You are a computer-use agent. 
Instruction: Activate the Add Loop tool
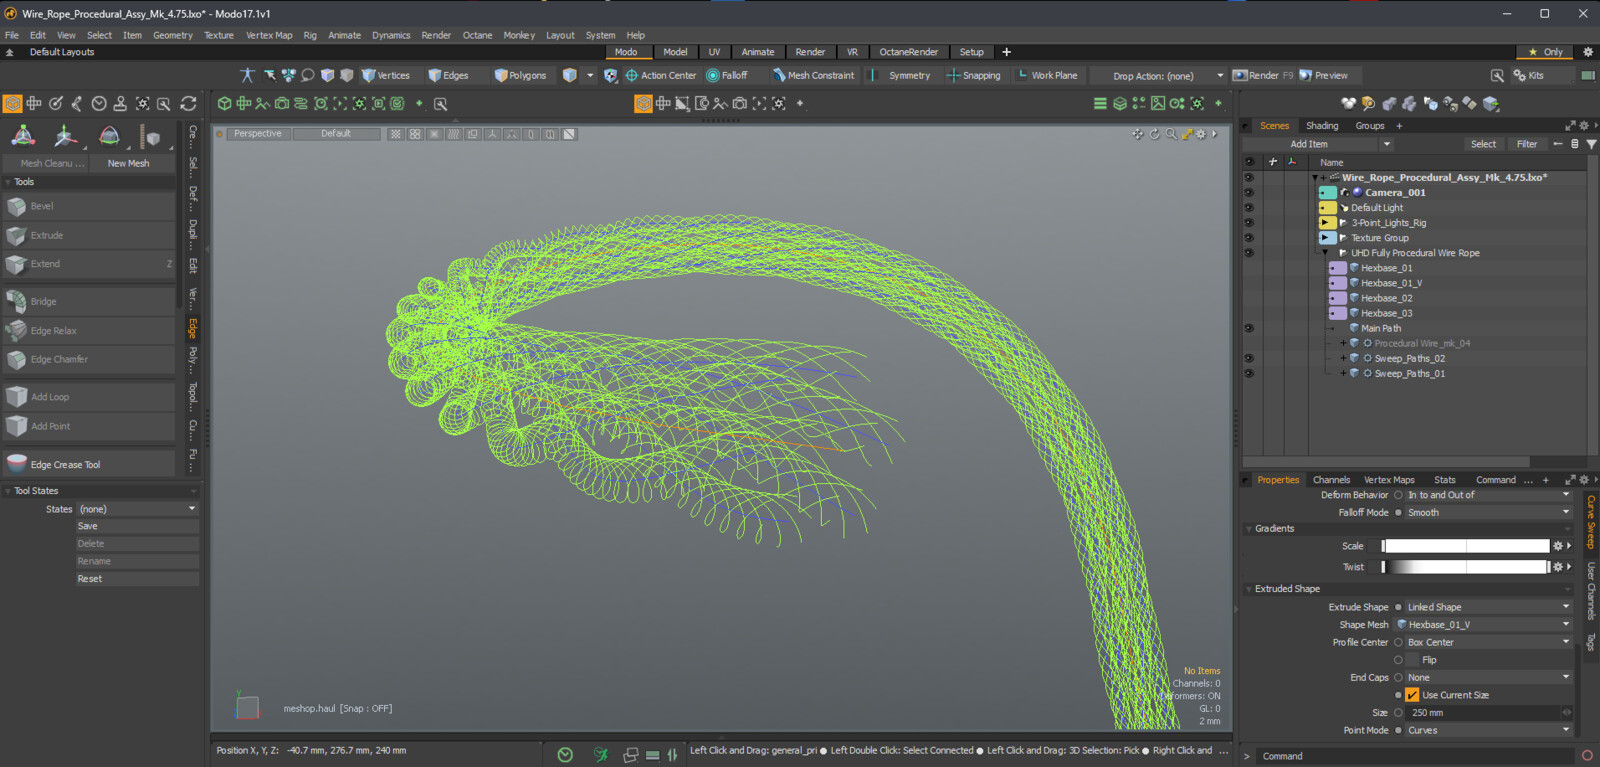point(90,397)
